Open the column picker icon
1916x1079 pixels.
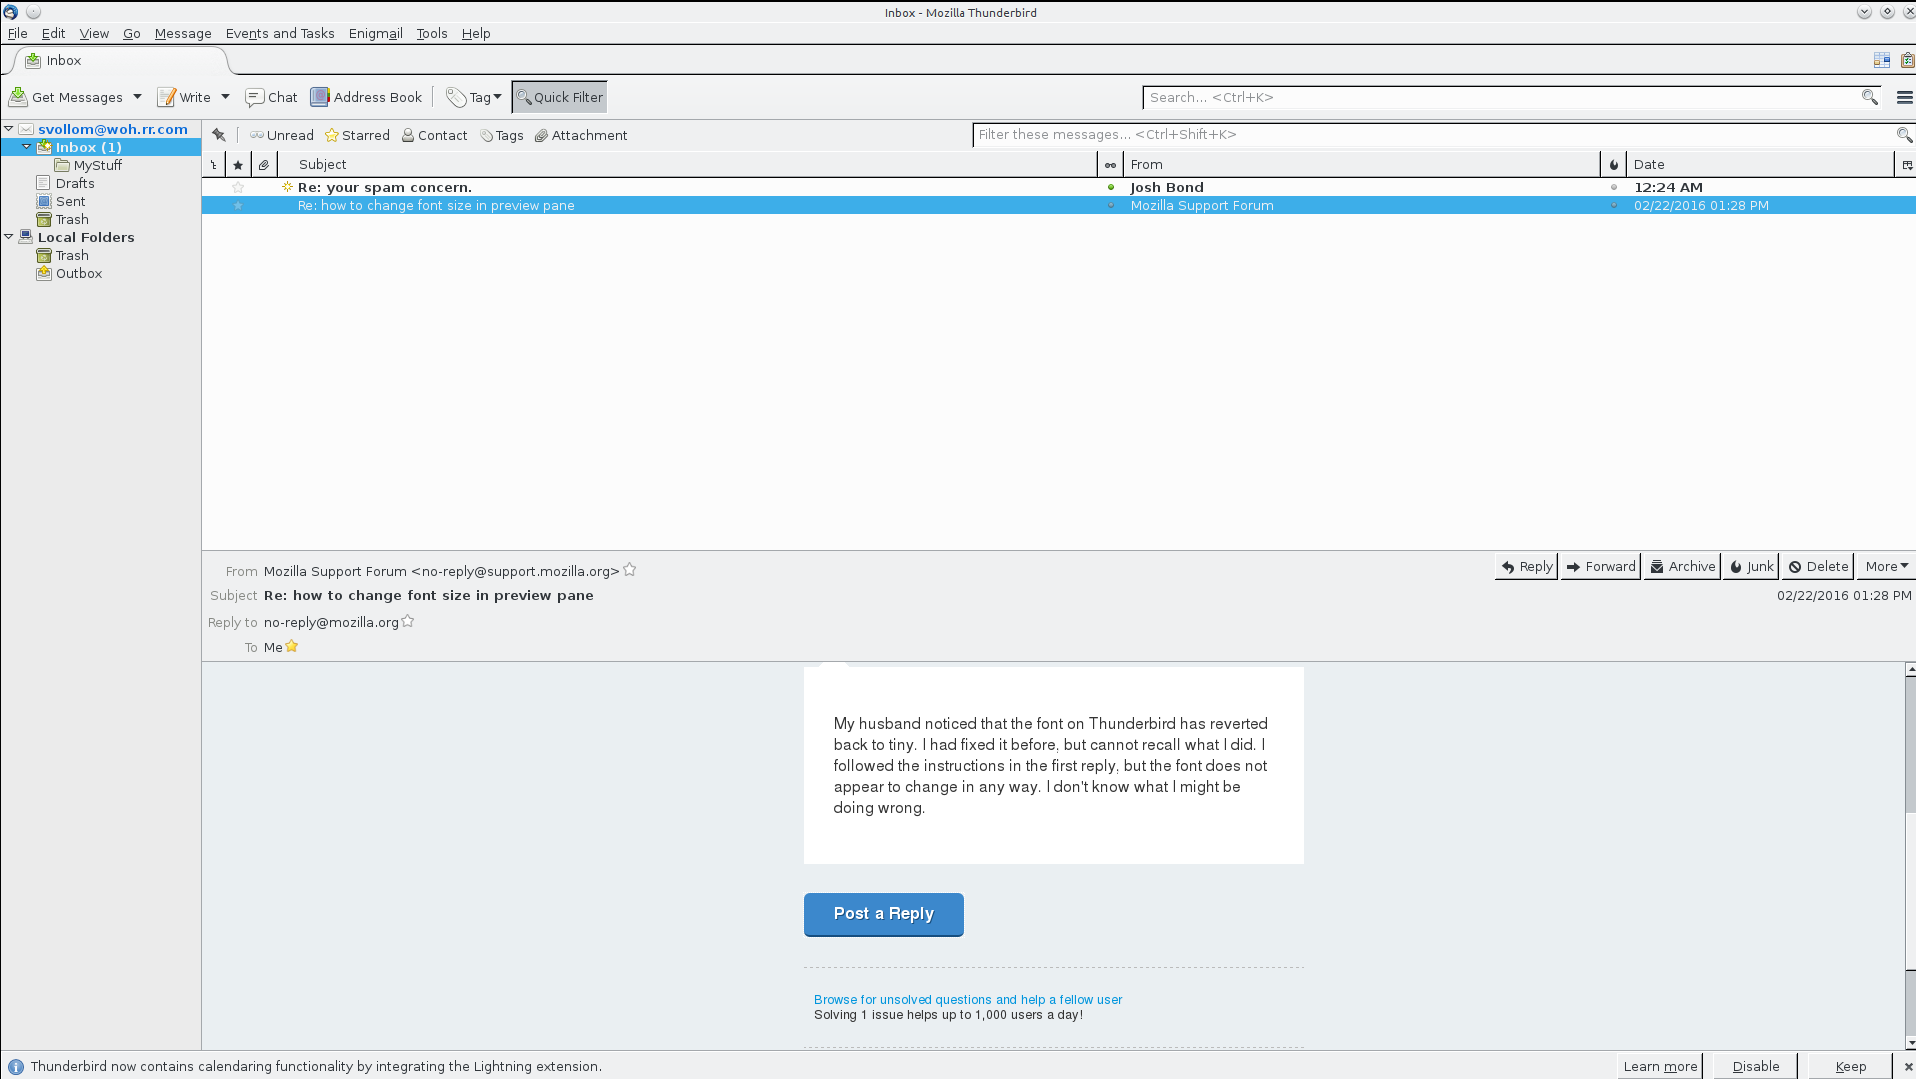1906,165
